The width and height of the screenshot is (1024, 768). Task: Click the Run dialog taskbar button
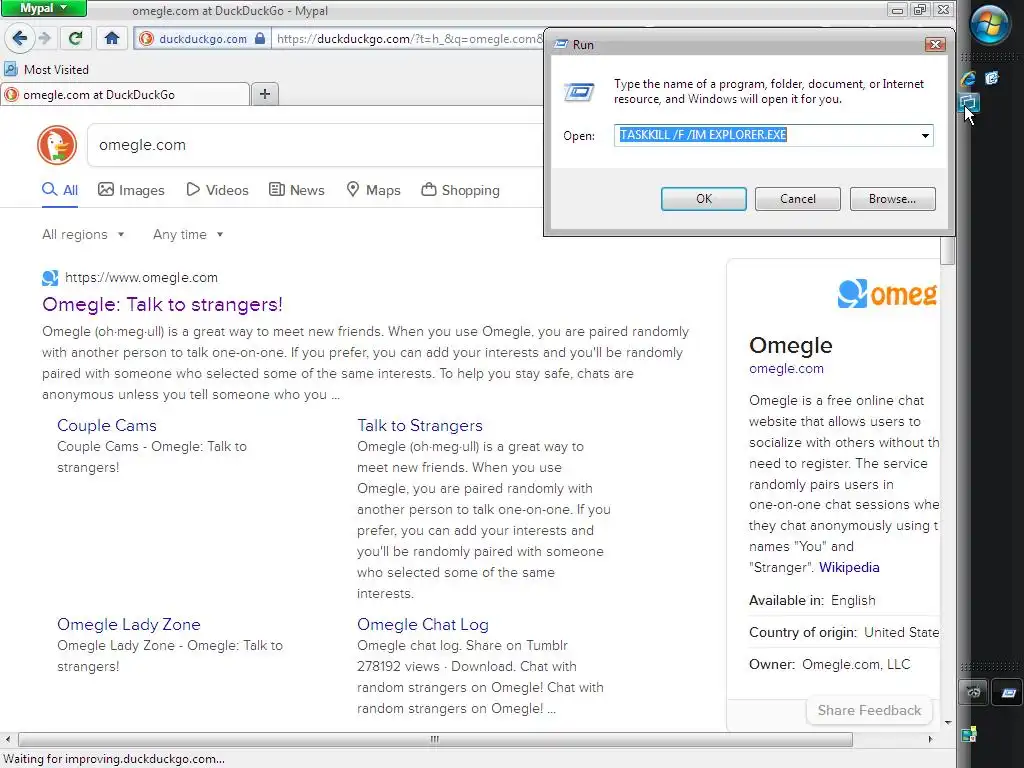(1008, 693)
